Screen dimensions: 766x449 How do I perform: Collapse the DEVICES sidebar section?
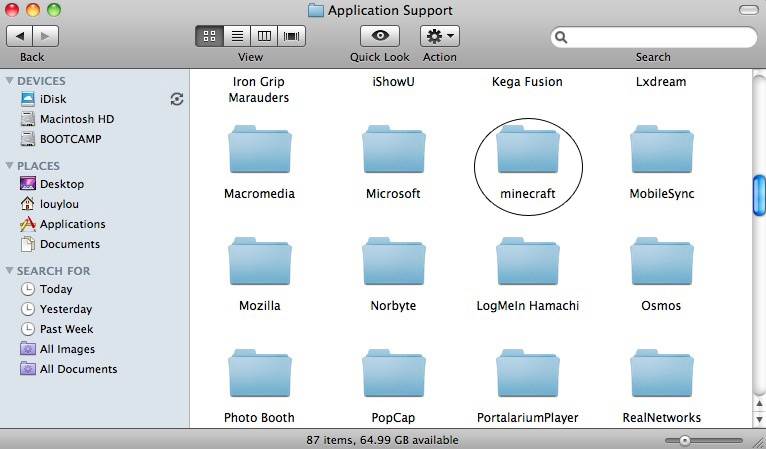point(9,81)
